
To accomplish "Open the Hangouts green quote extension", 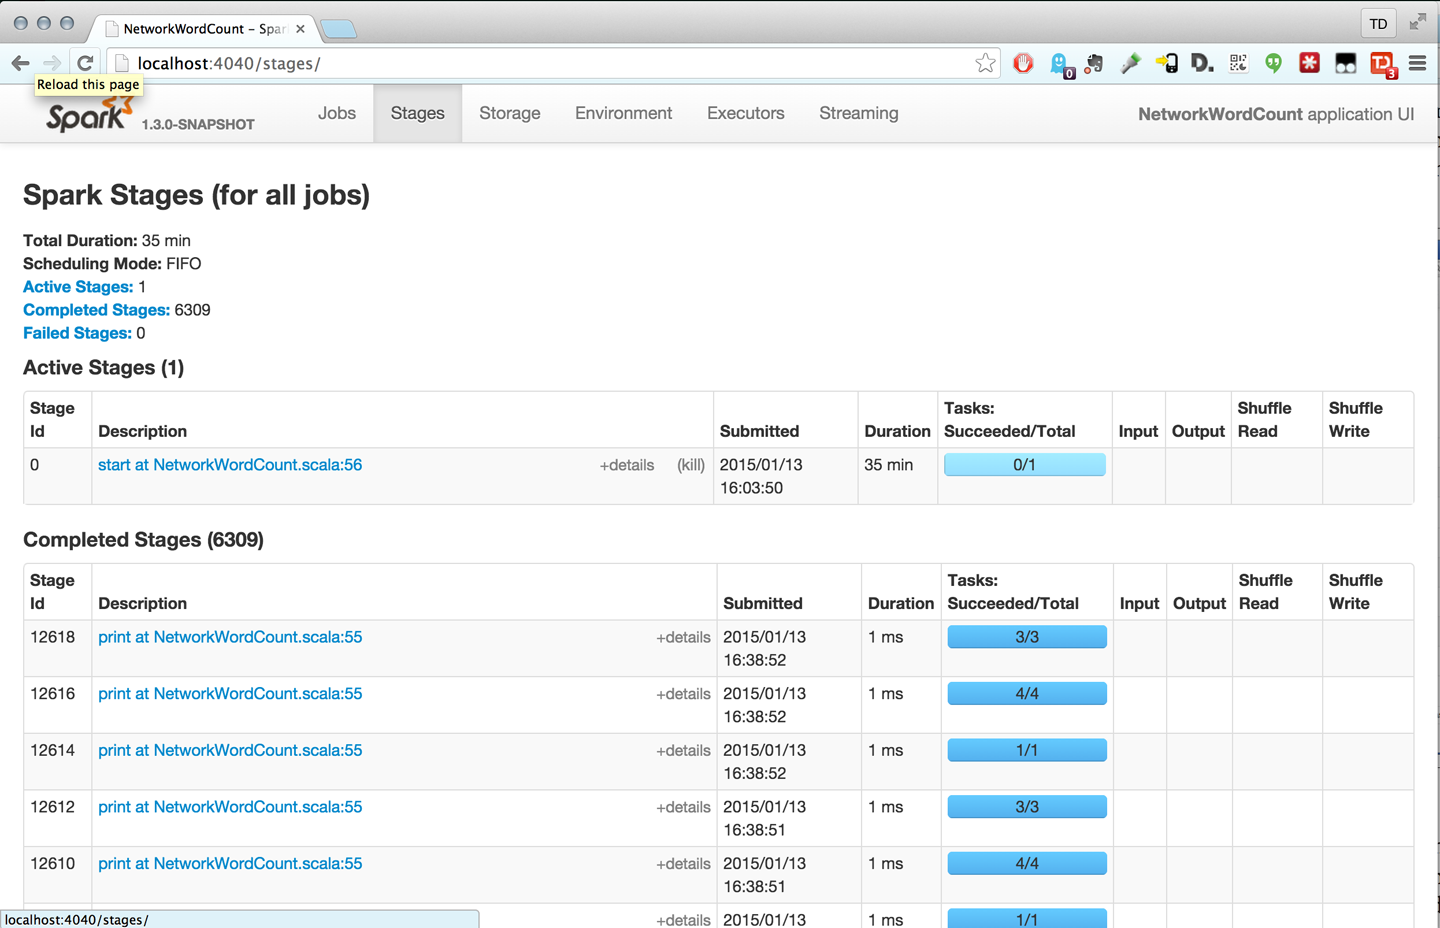I will [x=1273, y=63].
